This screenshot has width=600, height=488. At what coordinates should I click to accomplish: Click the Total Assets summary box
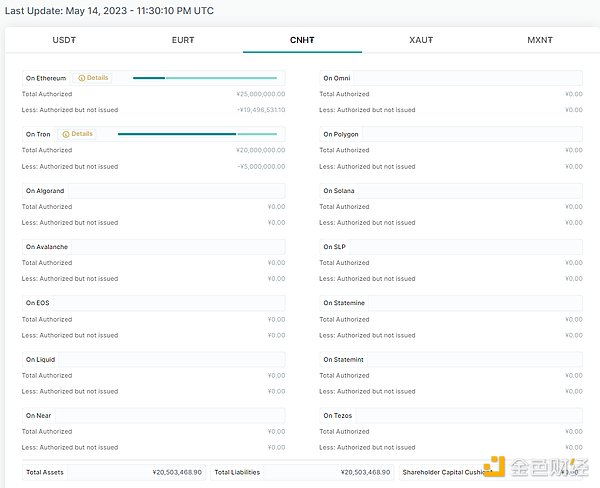(x=114, y=472)
